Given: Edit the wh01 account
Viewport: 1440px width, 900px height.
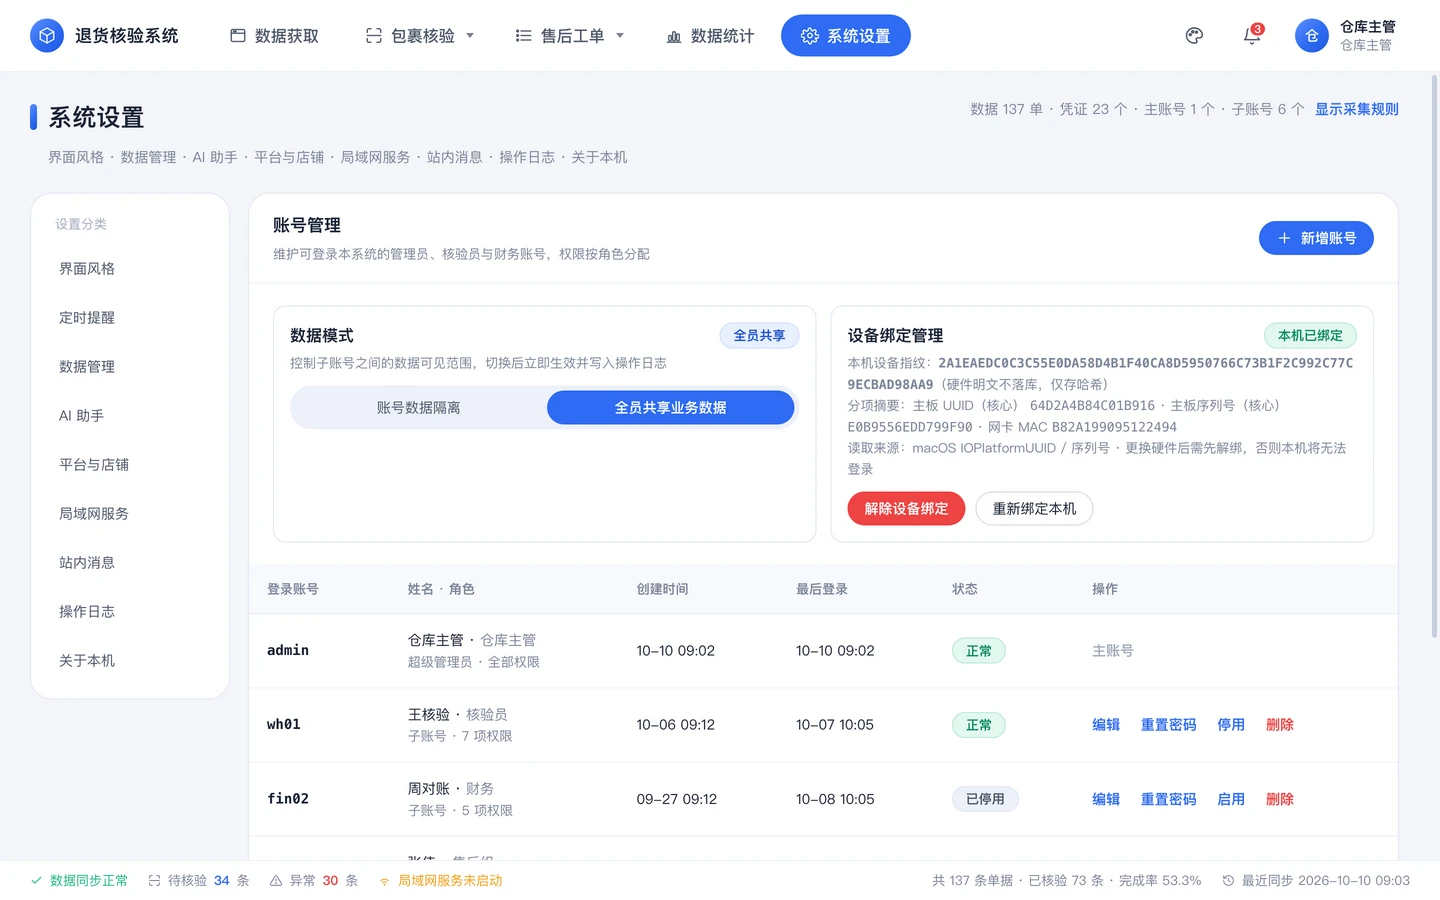Looking at the screenshot, I should 1106,725.
